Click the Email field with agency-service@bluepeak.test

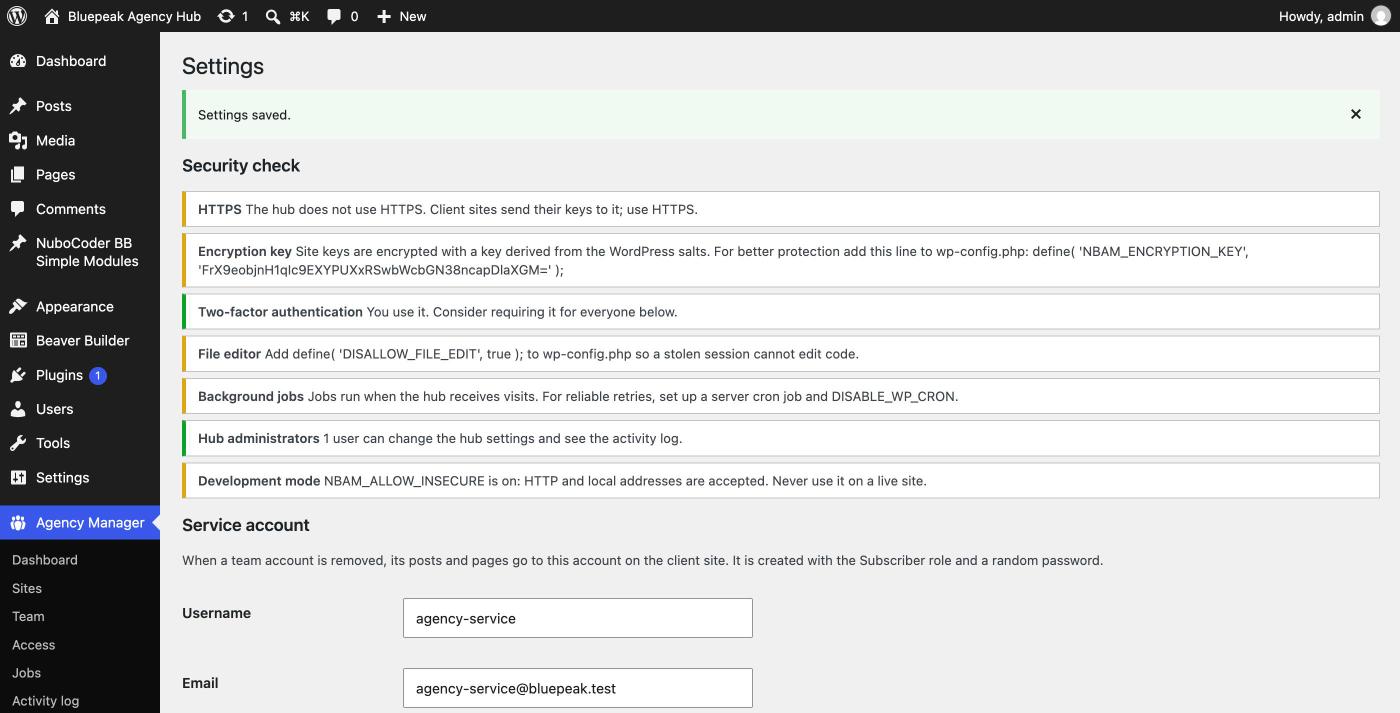coord(577,688)
